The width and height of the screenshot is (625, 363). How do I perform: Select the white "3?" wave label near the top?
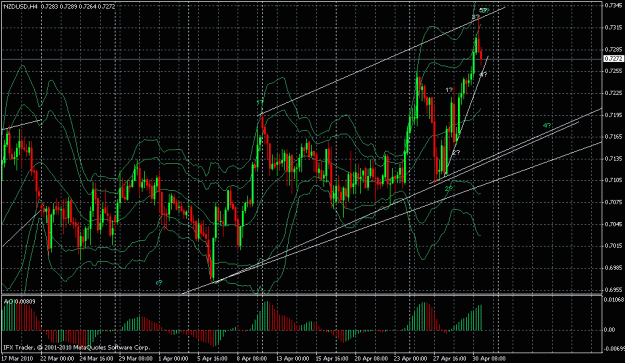pos(475,17)
